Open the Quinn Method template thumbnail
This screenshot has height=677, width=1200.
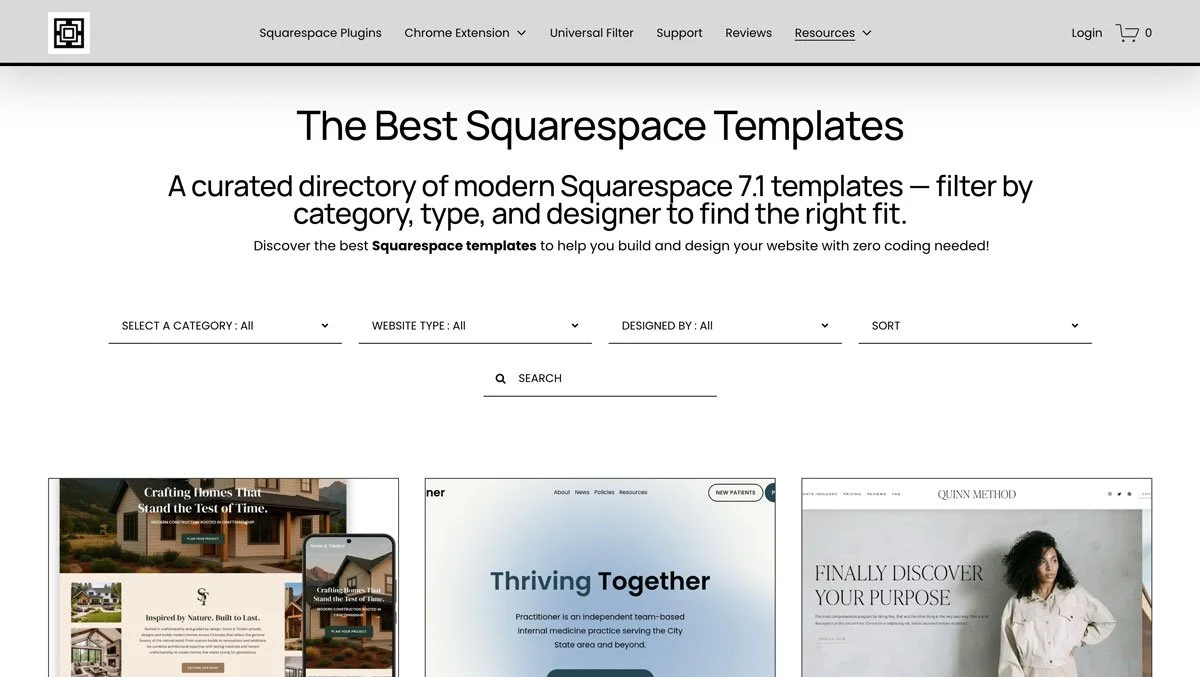(977, 577)
